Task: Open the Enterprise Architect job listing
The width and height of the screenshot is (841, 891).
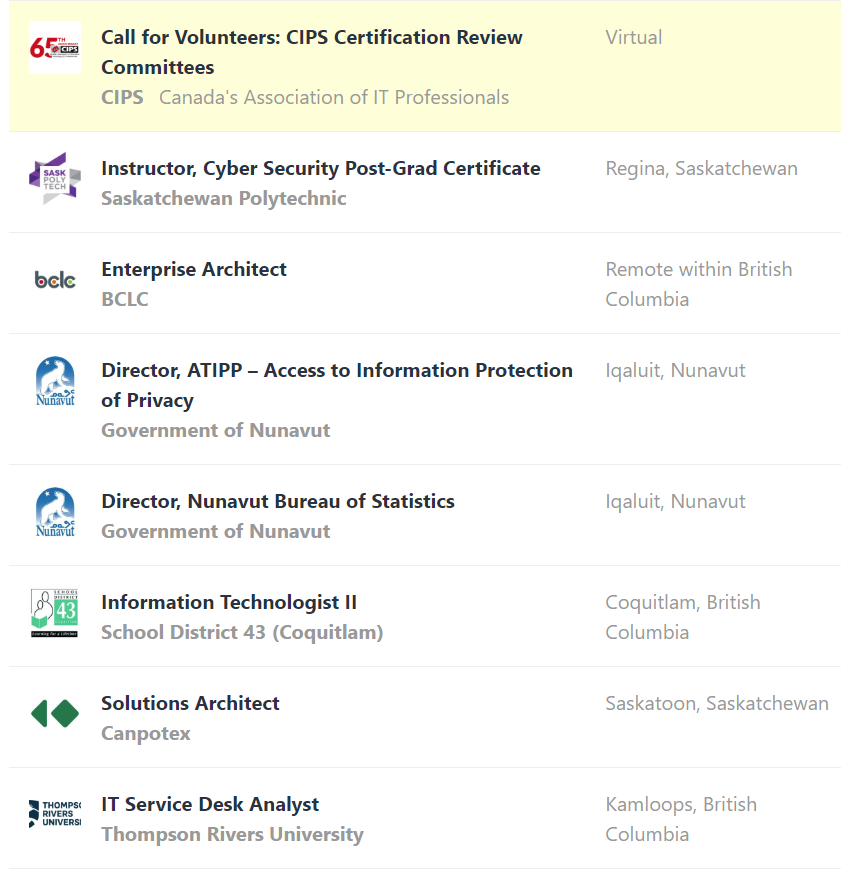Action: point(194,269)
